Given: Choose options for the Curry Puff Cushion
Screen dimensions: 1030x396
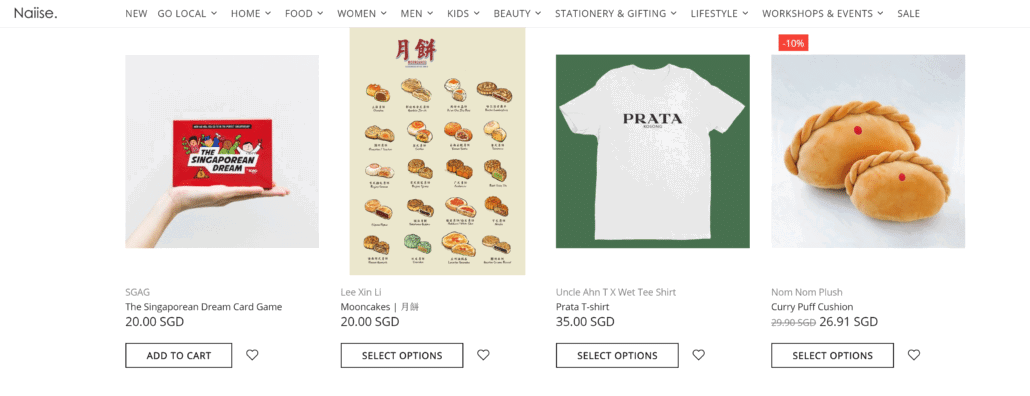Looking at the screenshot, I should point(832,355).
